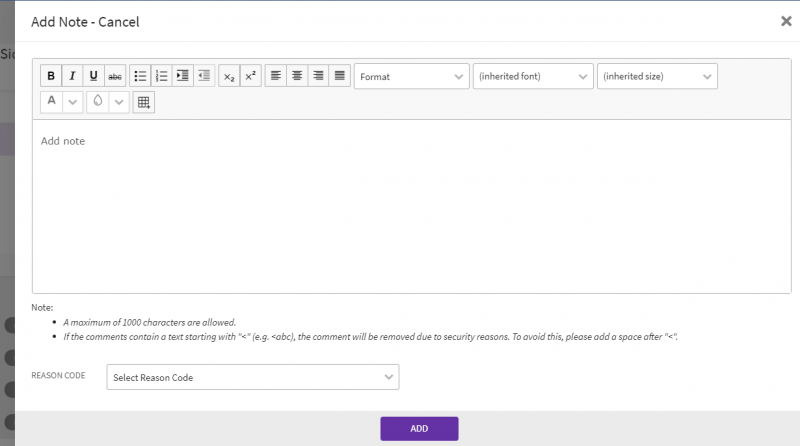This screenshot has width=800, height=446.
Task: Open the font color picker arrow
Action: [73, 102]
